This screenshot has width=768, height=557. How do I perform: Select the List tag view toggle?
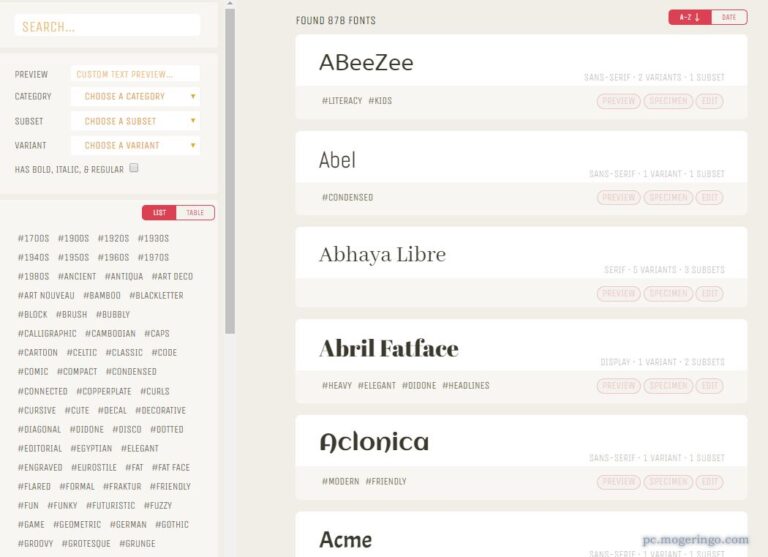point(160,213)
